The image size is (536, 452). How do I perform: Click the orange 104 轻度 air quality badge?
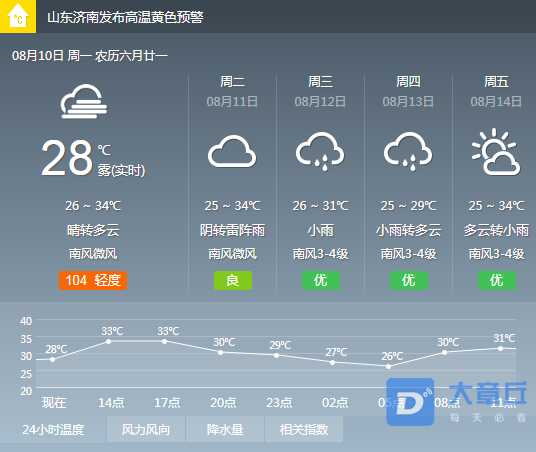[93, 280]
